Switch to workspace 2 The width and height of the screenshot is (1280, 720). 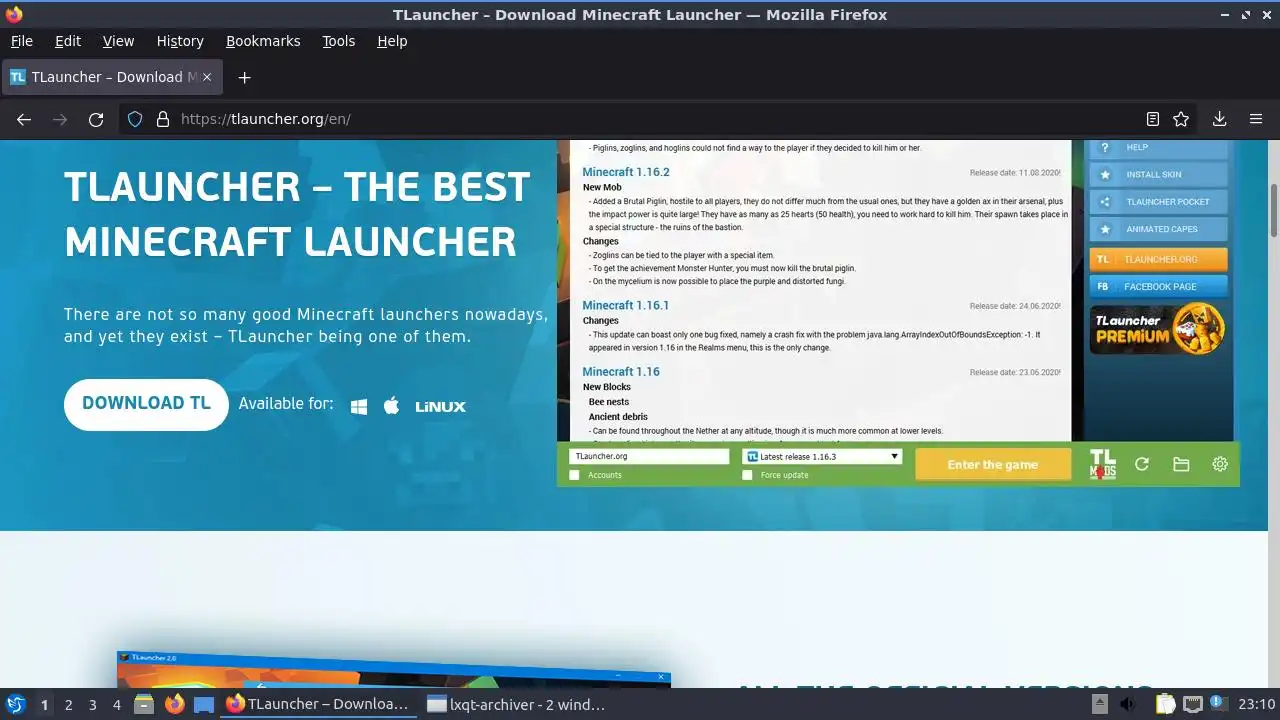[68, 704]
